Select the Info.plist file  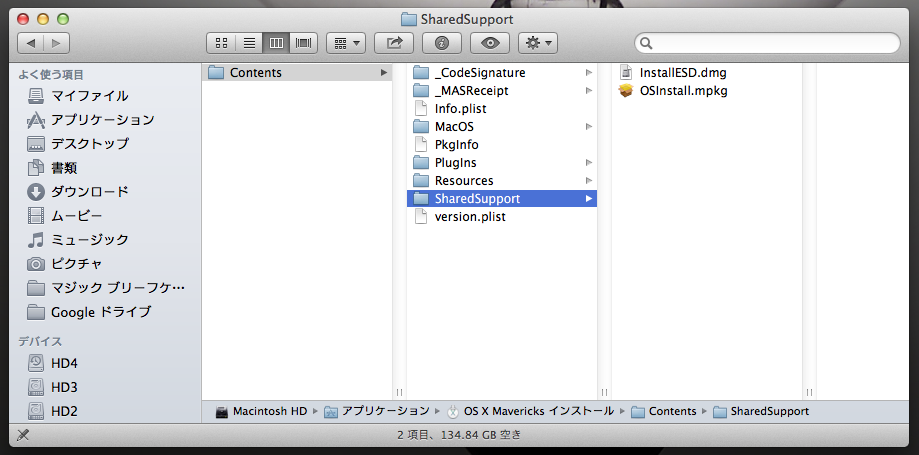pos(502,108)
